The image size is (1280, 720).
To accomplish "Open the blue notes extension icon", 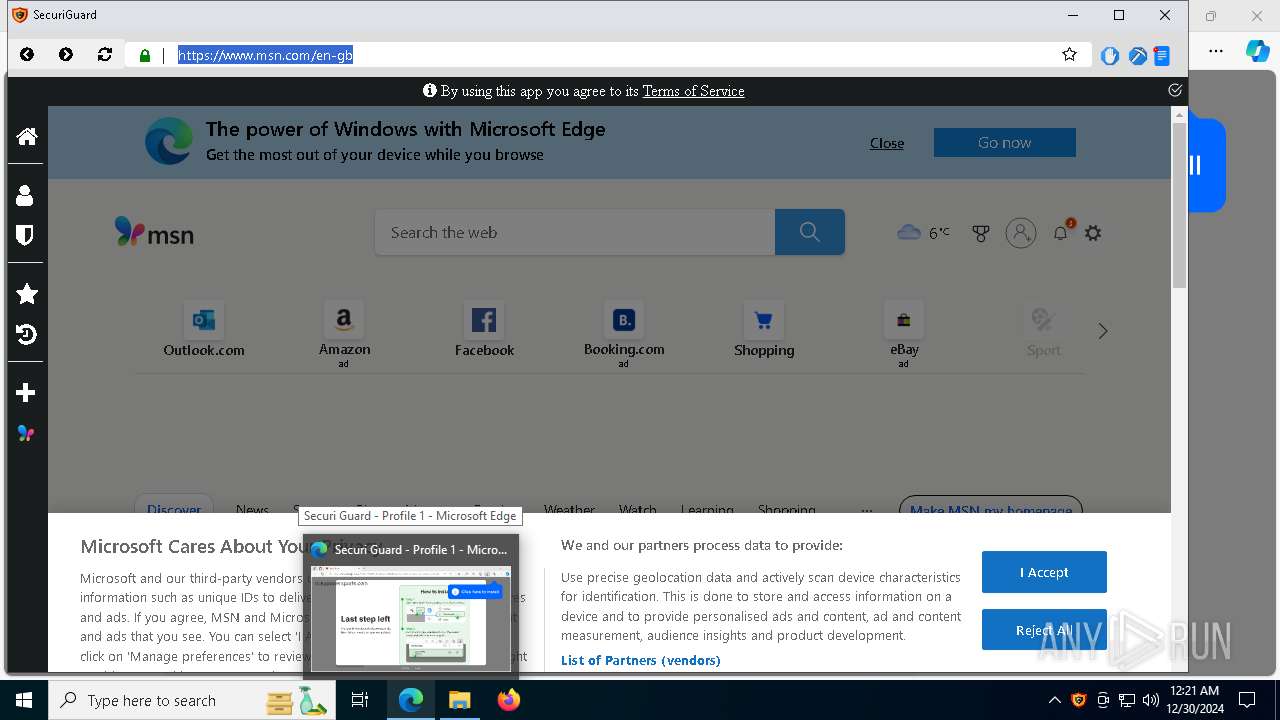I will pyautogui.click(x=1162, y=56).
